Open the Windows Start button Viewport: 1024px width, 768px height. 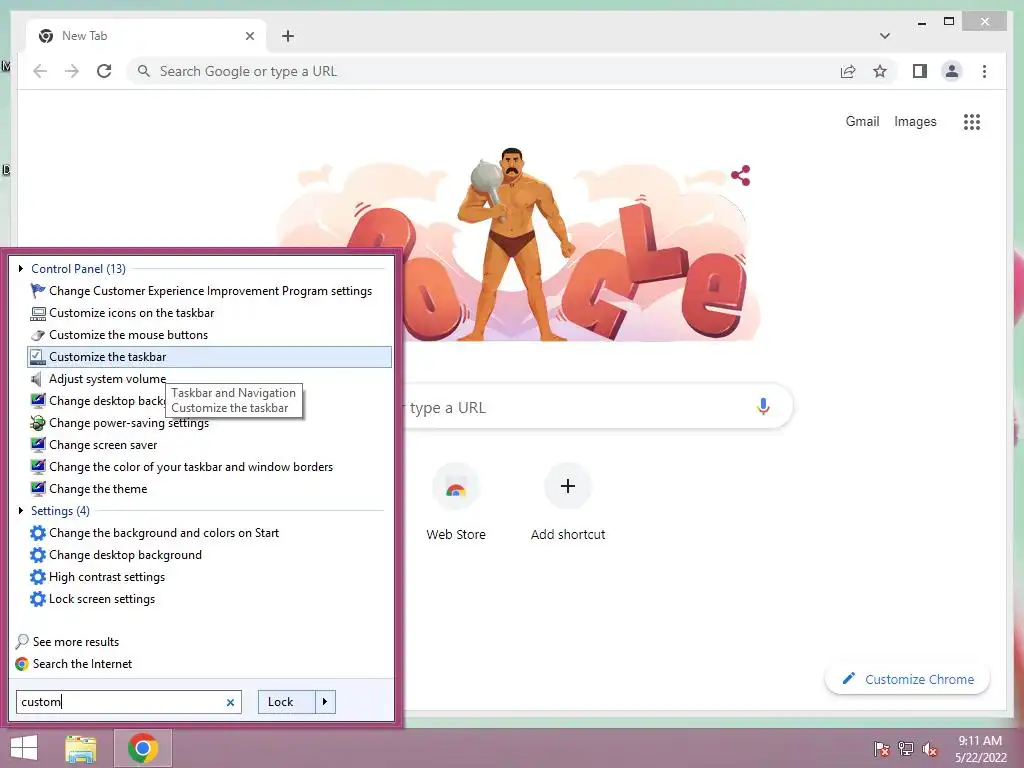click(x=24, y=748)
